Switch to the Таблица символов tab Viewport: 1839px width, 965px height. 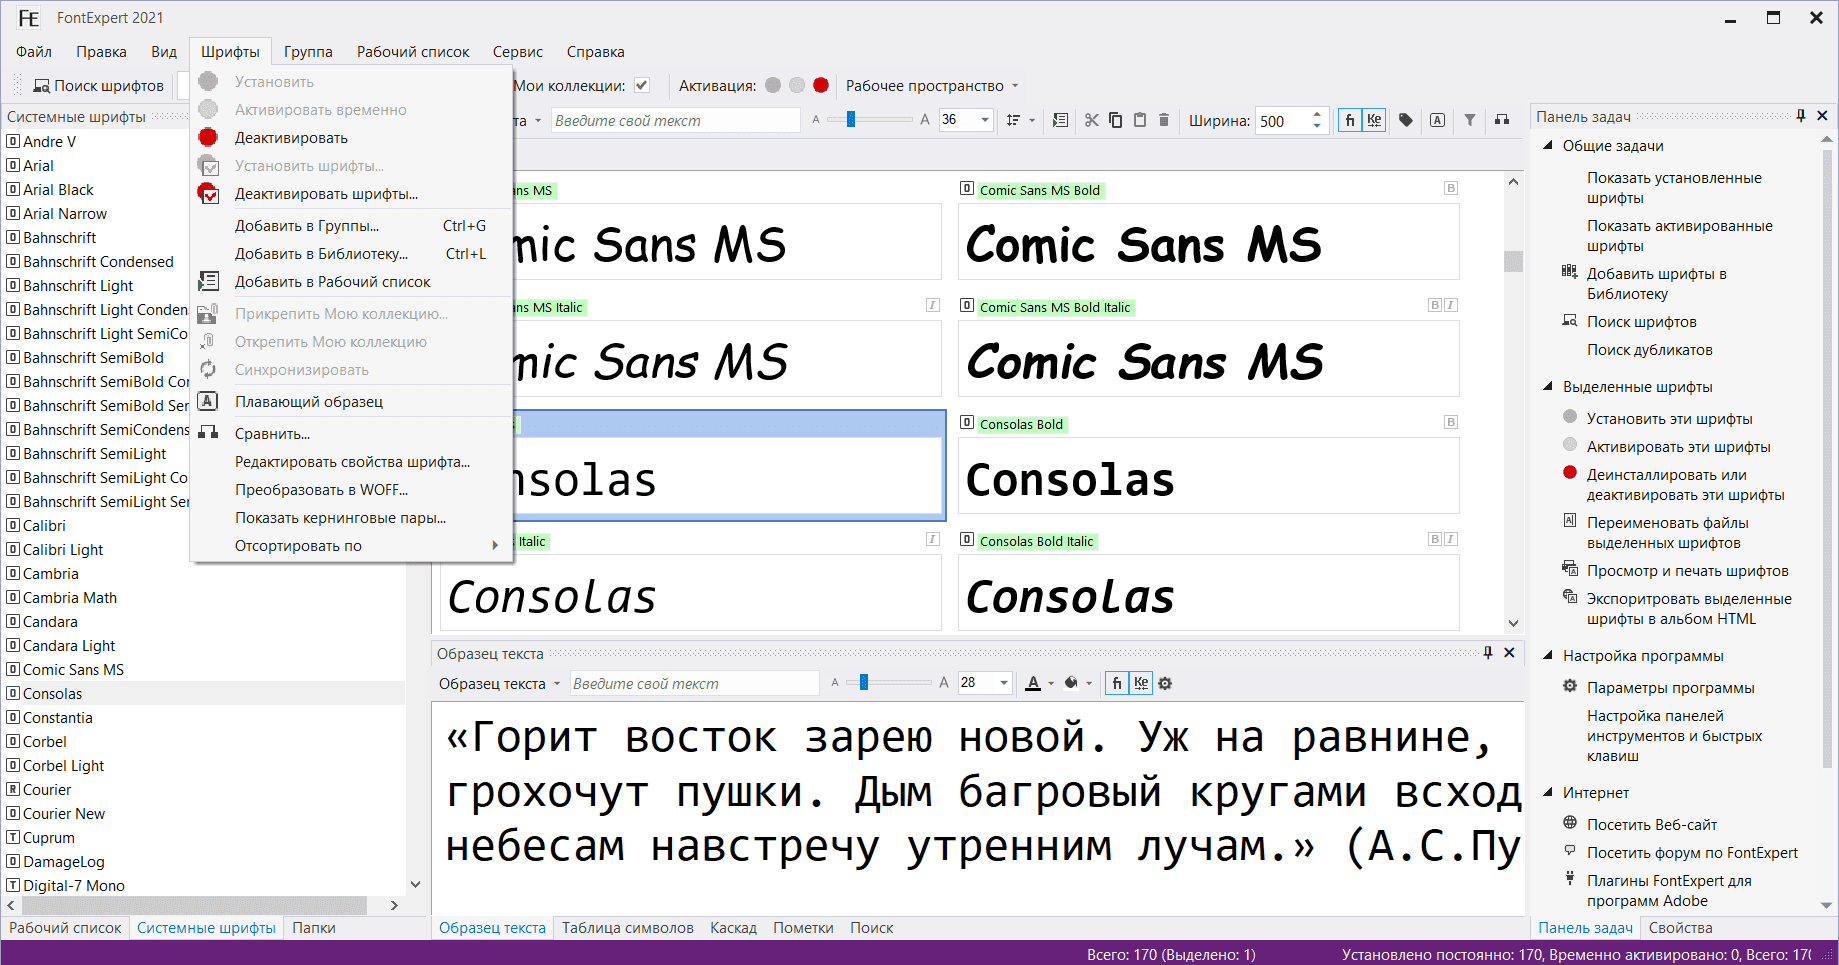point(628,928)
